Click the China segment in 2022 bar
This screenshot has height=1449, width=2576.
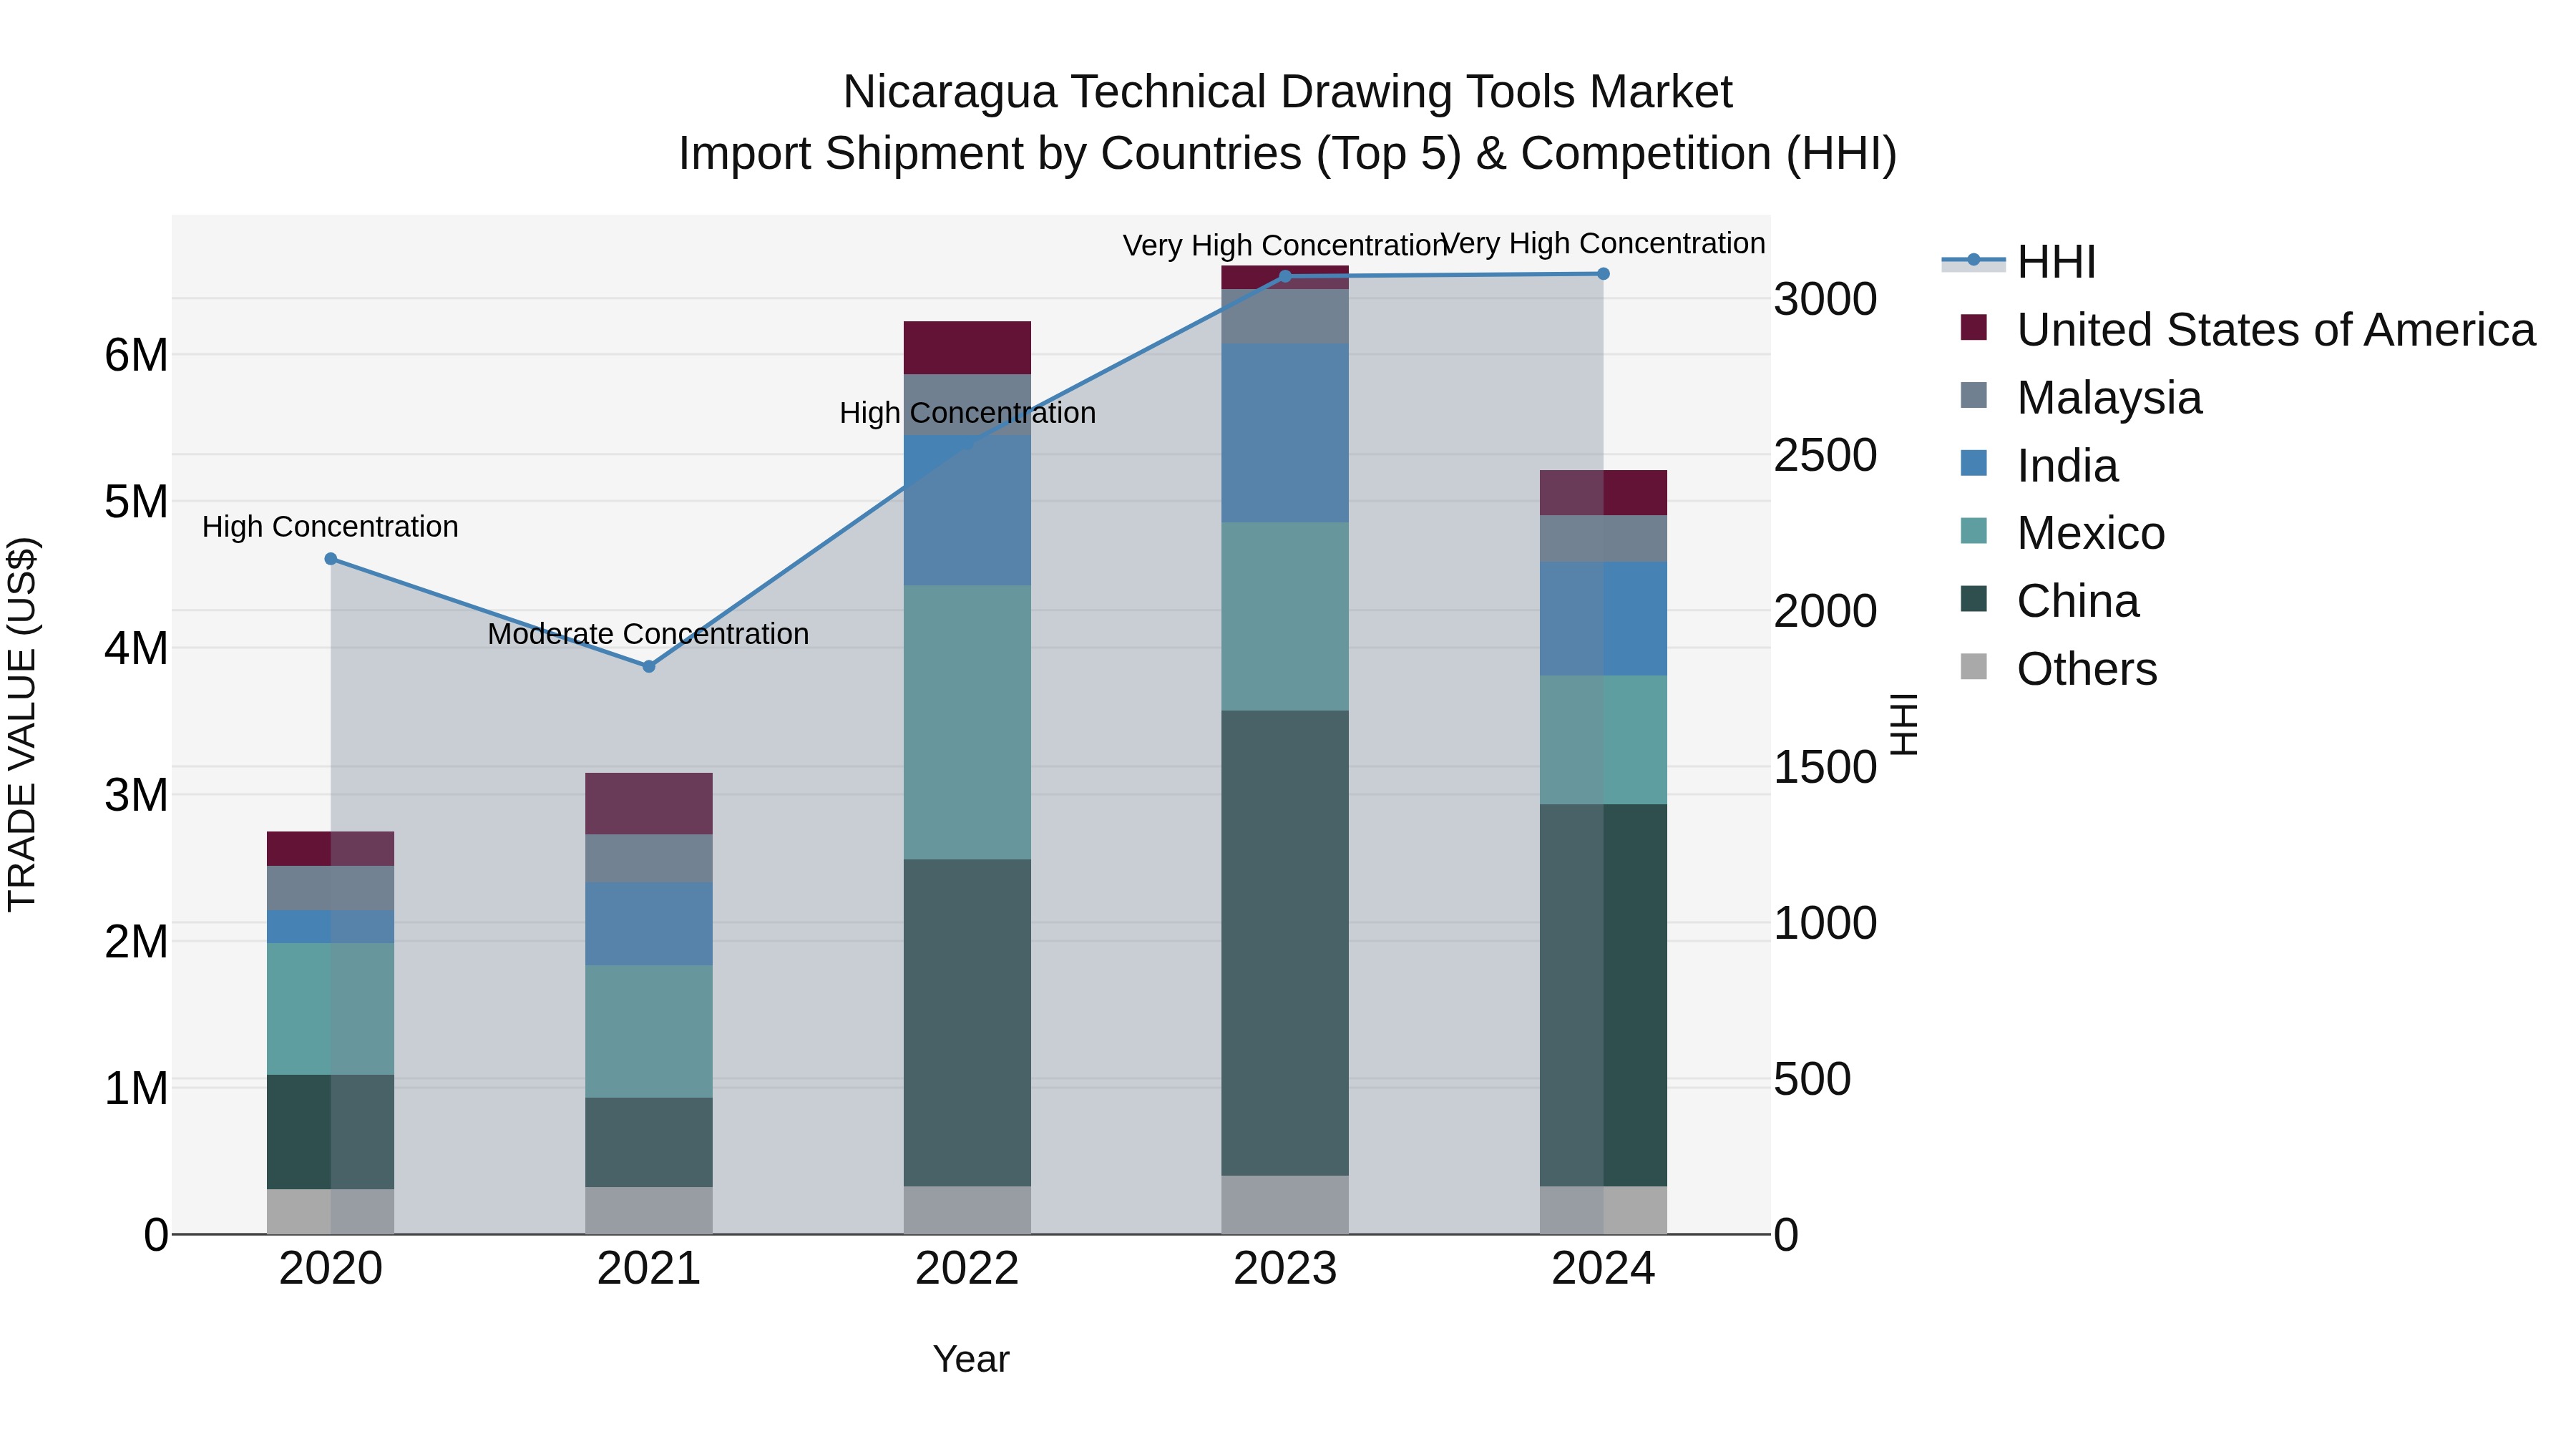[x=967, y=1023]
